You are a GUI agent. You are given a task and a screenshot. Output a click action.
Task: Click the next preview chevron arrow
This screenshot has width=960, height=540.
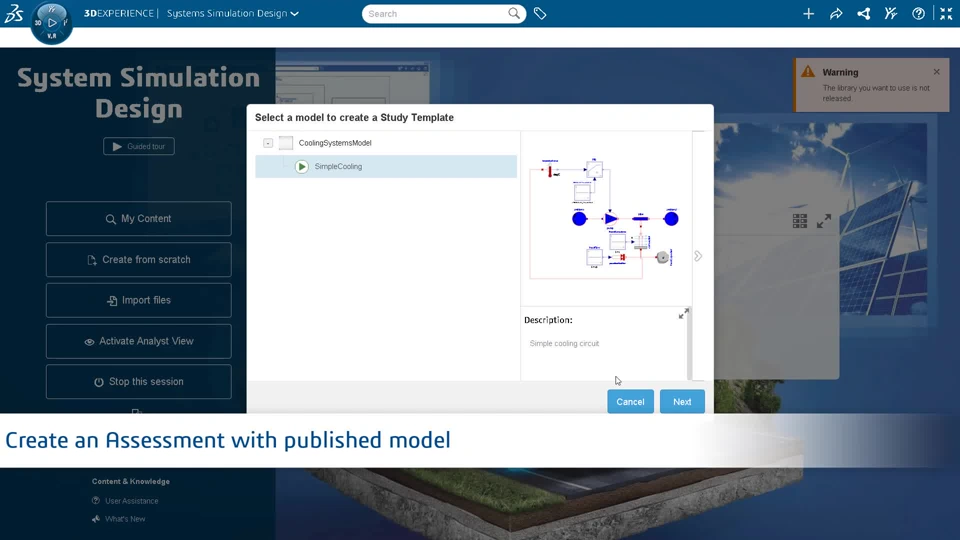point(698,256)
